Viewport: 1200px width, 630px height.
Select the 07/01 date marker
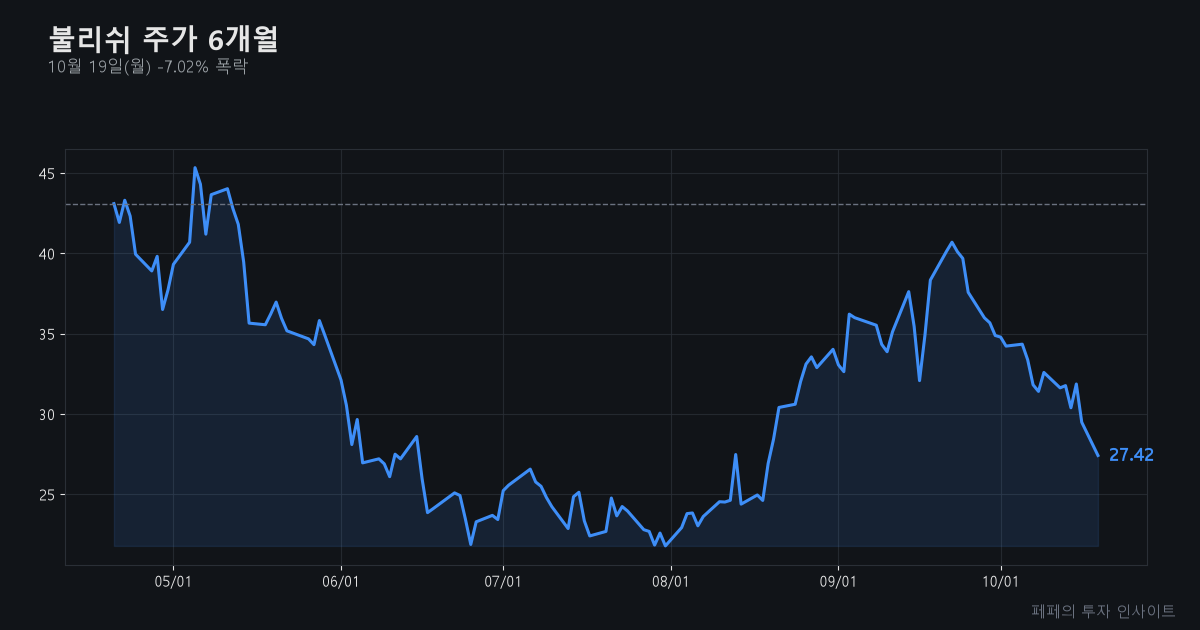(503, 581)
